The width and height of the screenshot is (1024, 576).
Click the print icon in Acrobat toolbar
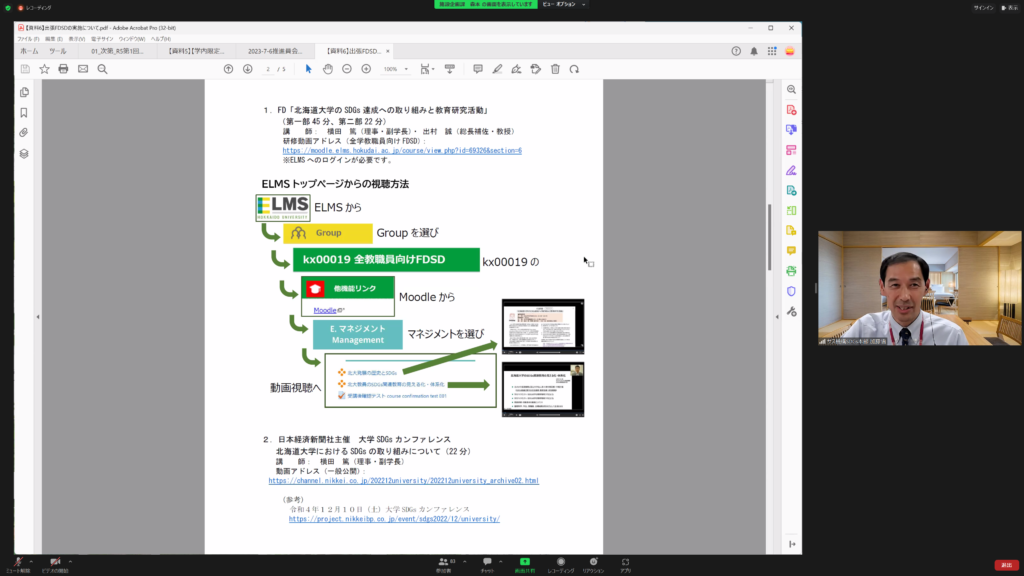coord(63,69)
